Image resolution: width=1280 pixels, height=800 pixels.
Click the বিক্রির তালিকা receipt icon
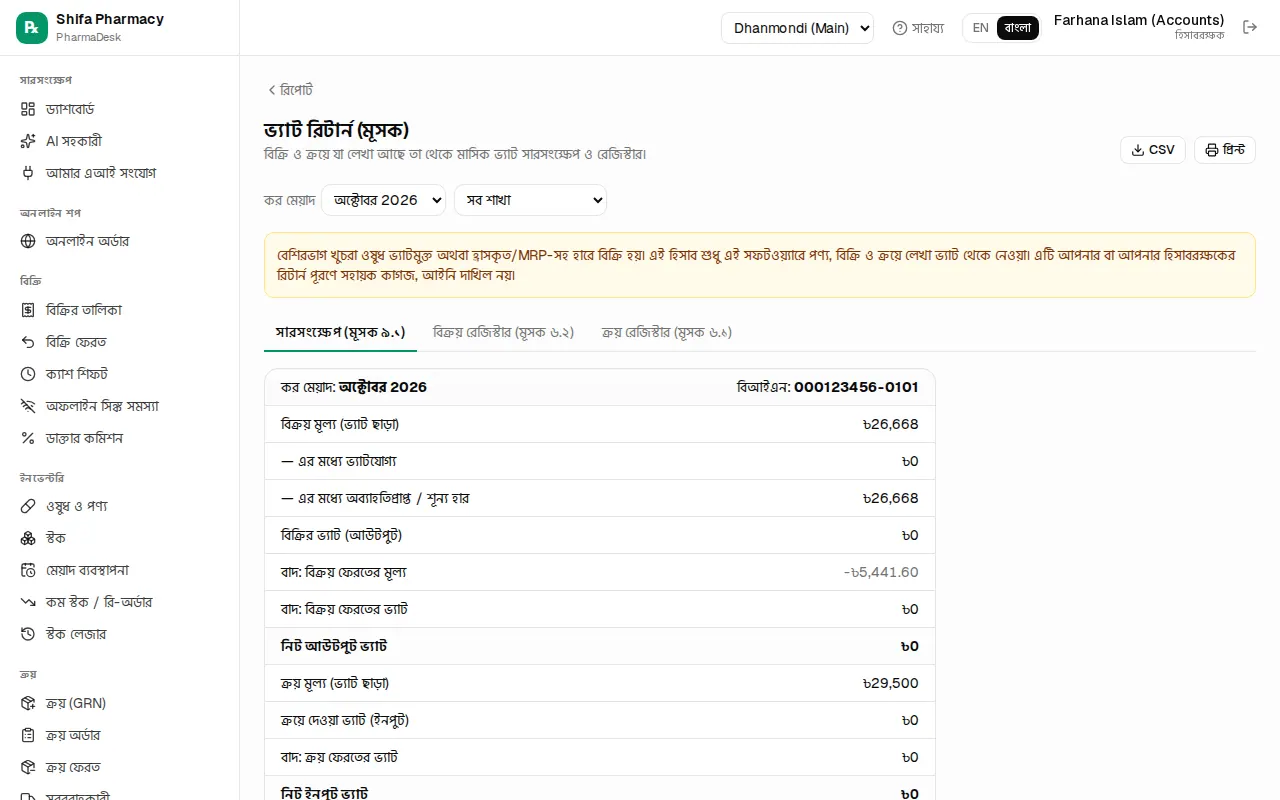[x=28, y=310]
